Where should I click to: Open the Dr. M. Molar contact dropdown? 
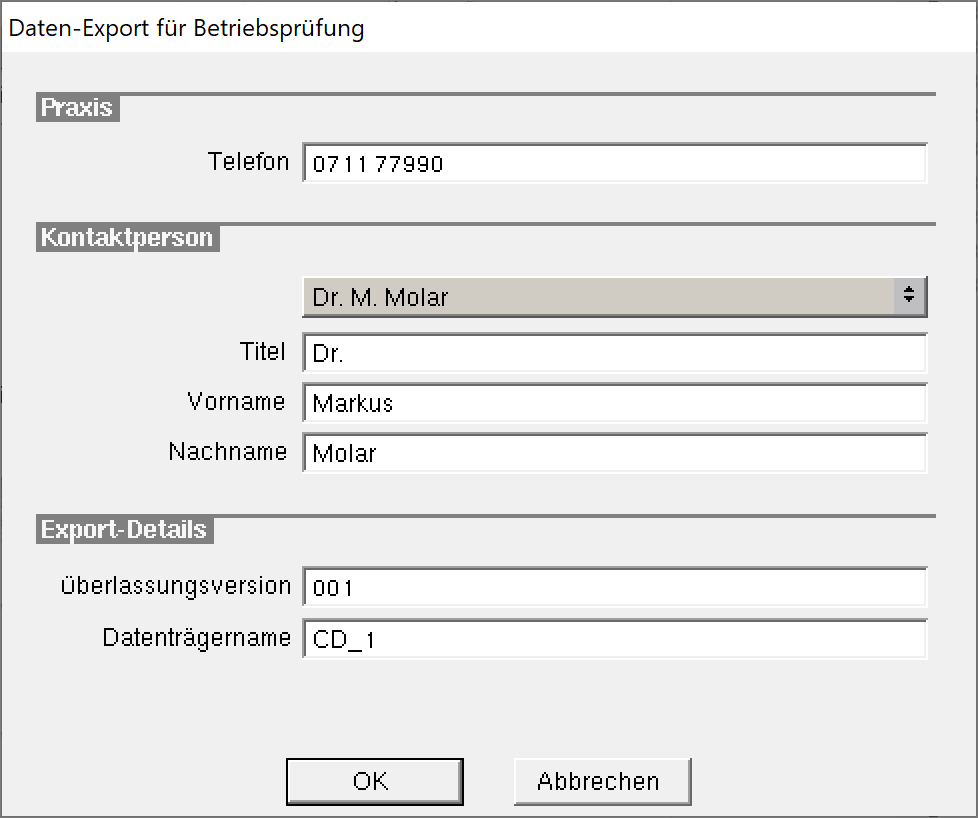(614, 297)
